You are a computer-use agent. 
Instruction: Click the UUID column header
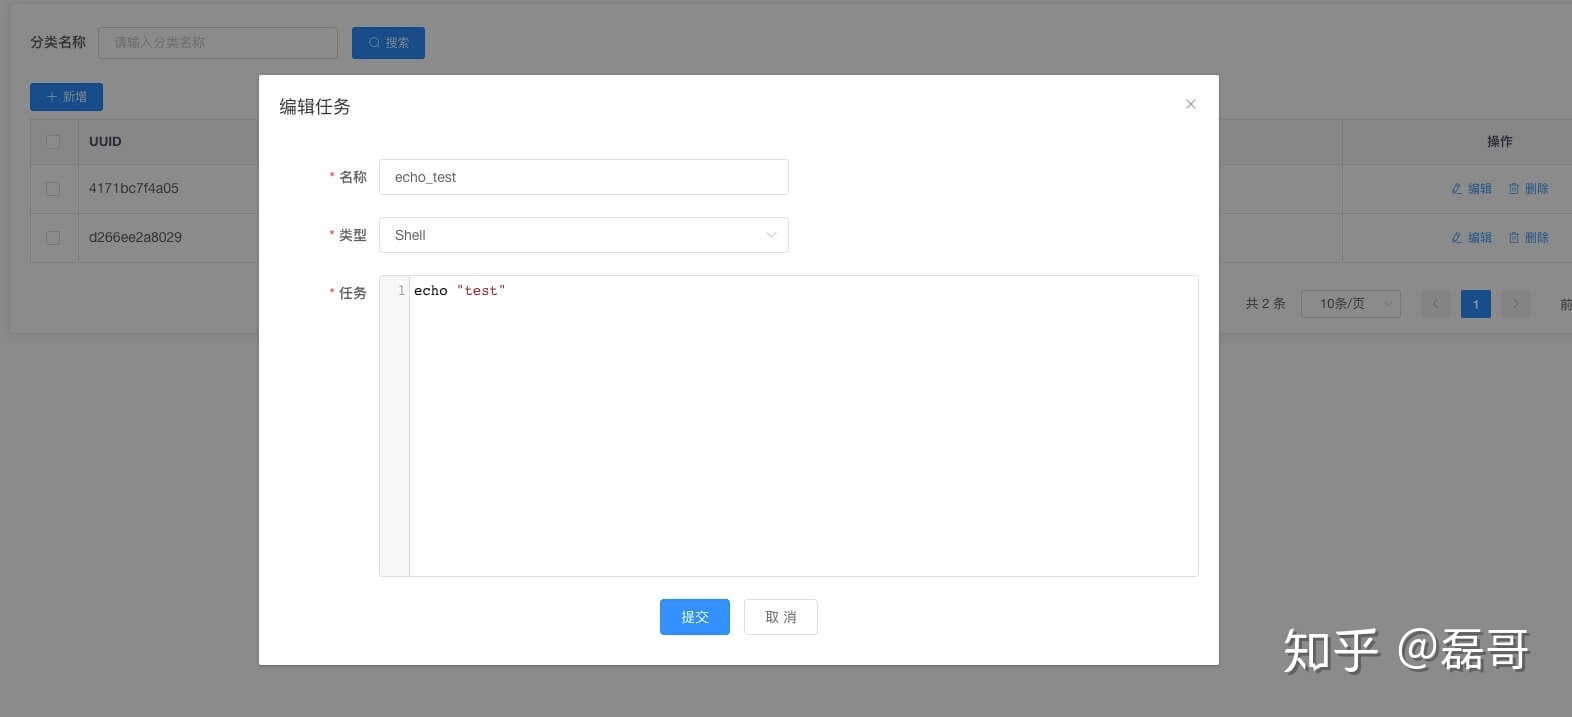(x=105, y=142)
